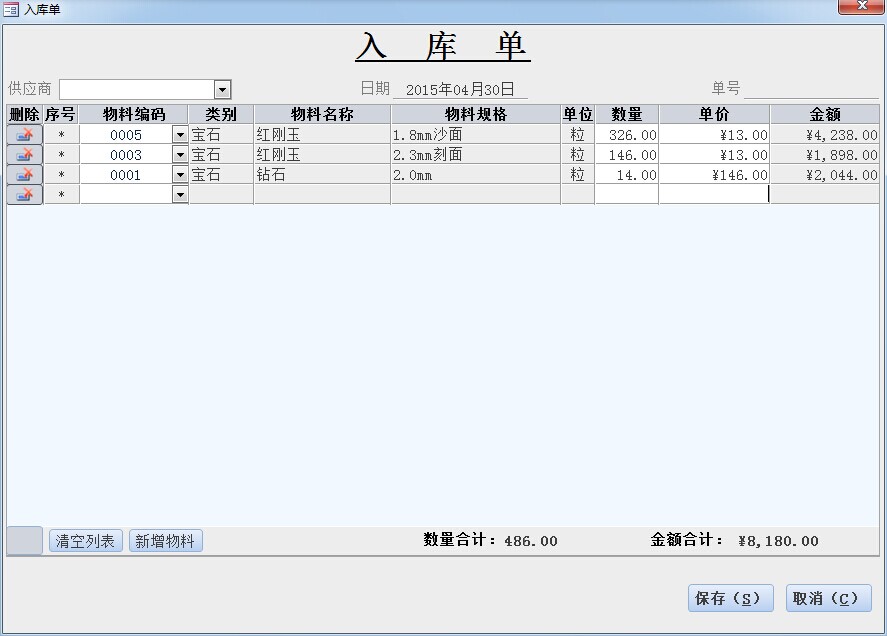Expand the material code dropdown for 0001
The image size is (887, 636).
point(180,174)
